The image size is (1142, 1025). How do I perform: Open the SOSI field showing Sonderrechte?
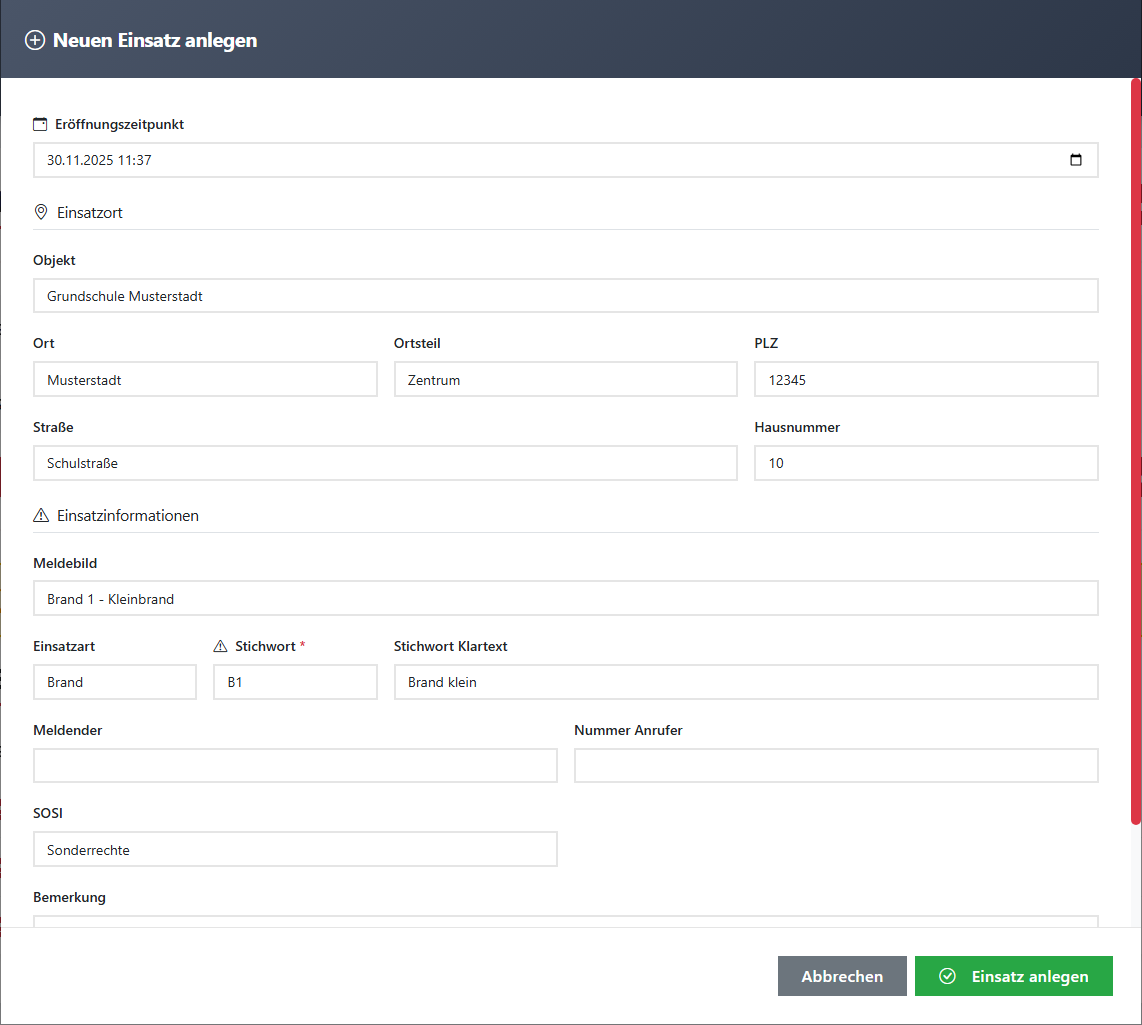point(295,850)
